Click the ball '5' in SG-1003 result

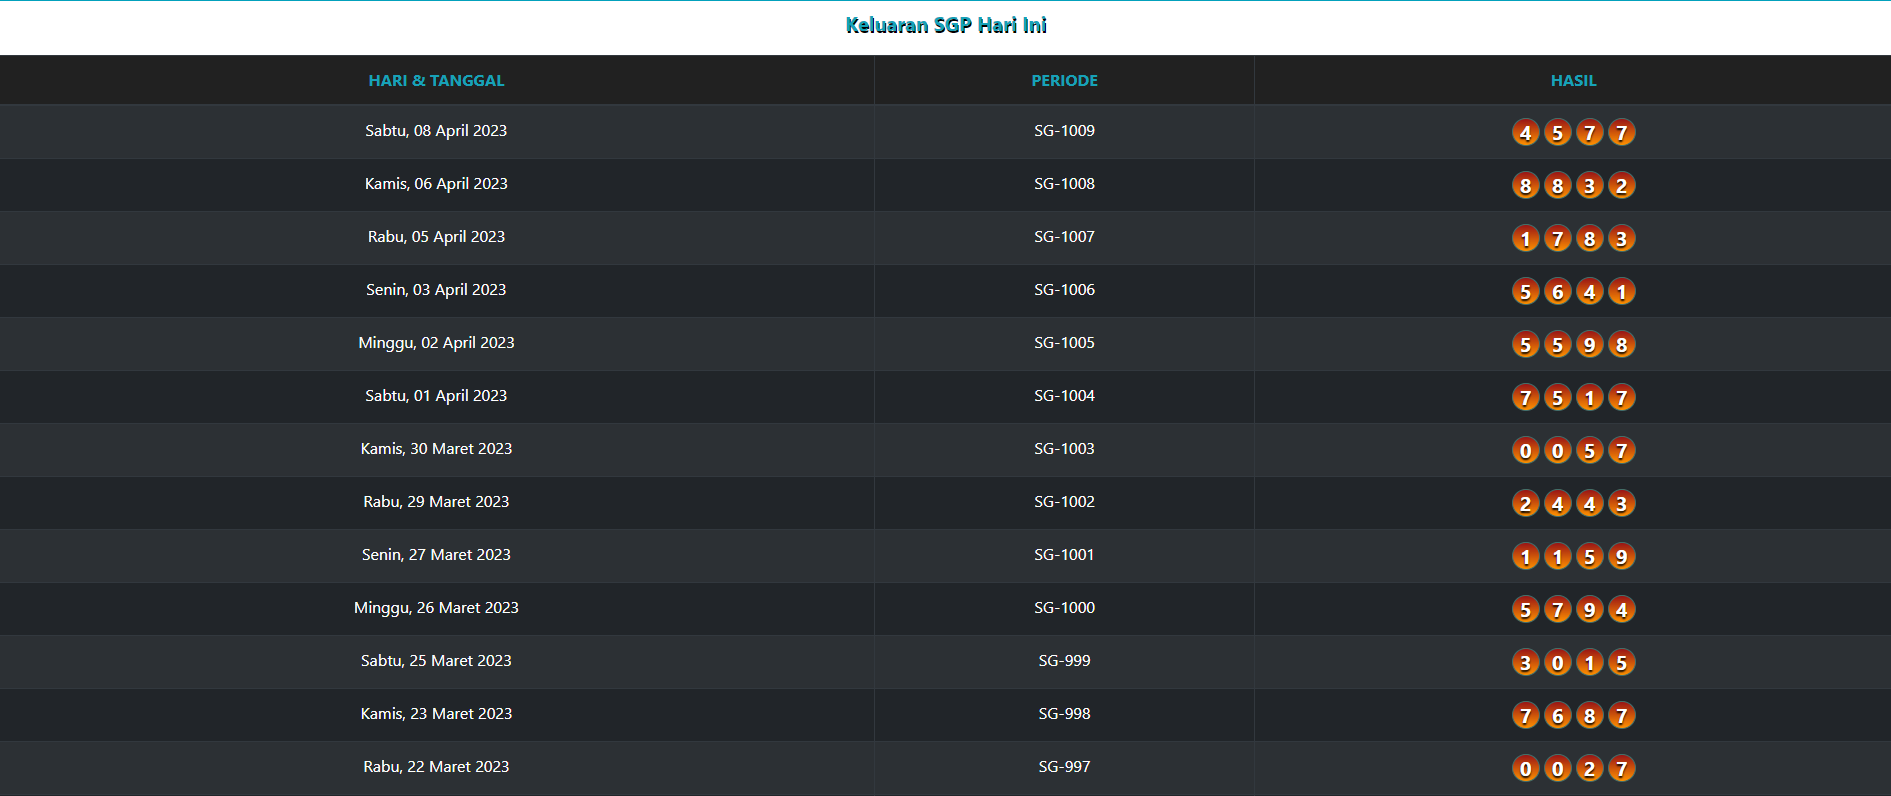pos(1590,450)
